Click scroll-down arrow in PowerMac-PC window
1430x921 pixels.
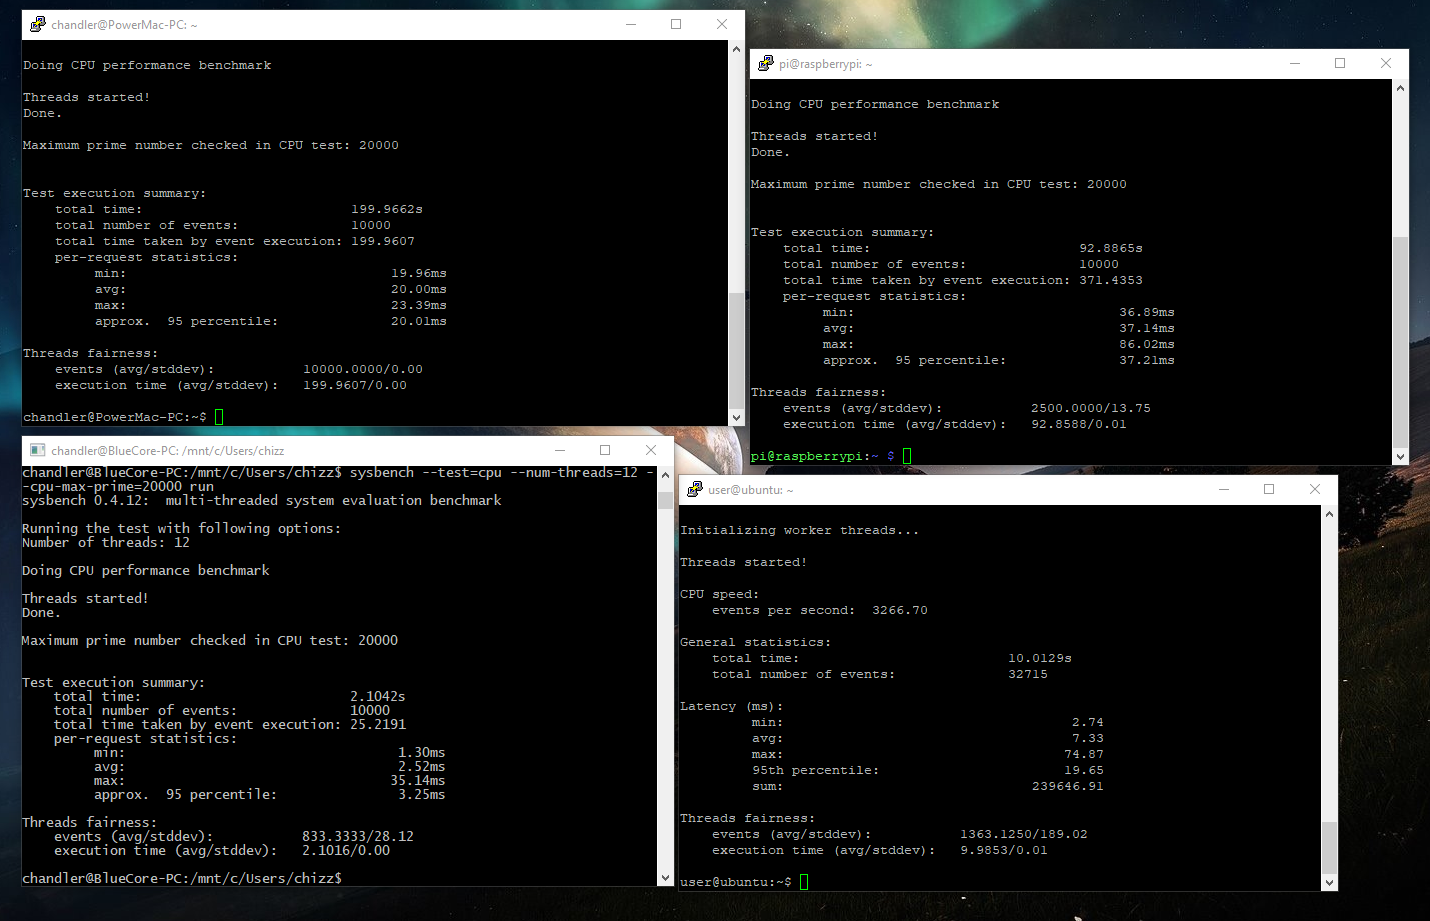click(737, 418)
